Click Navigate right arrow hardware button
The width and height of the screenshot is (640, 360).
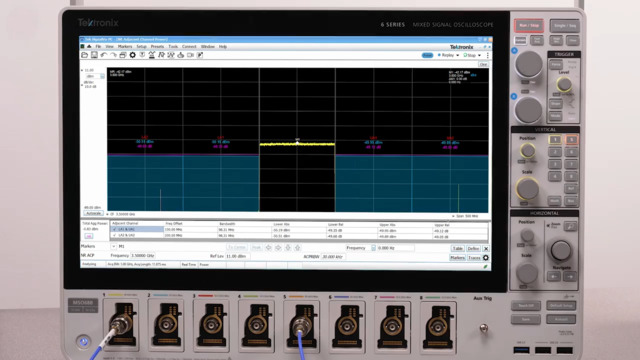coord(570,277)
